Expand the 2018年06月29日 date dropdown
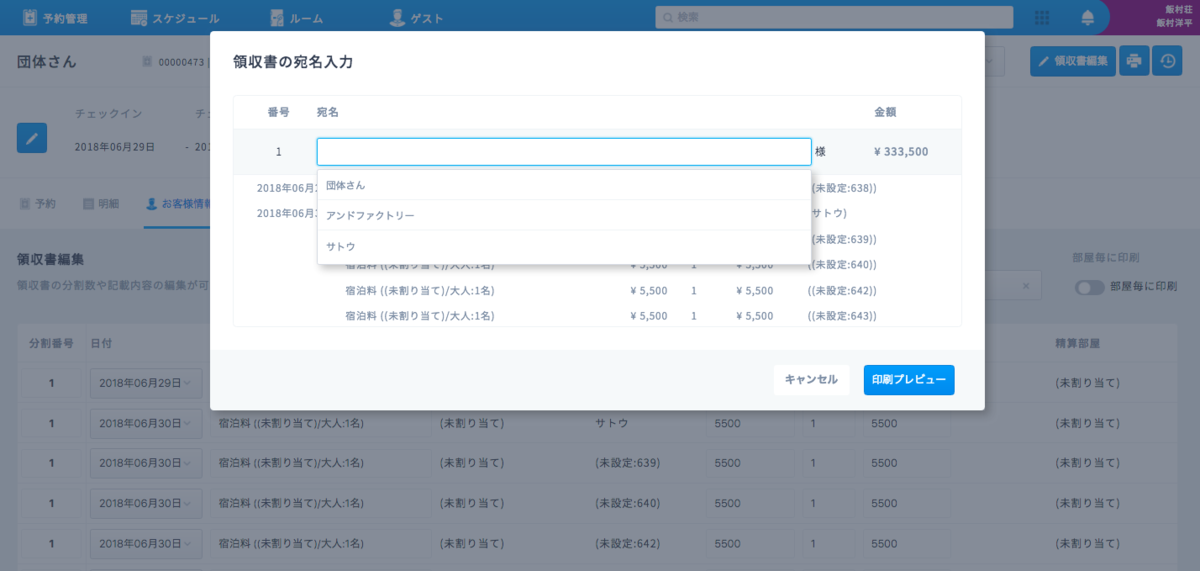The height and width of the screenshot is (571, 1200). point(146,383)
